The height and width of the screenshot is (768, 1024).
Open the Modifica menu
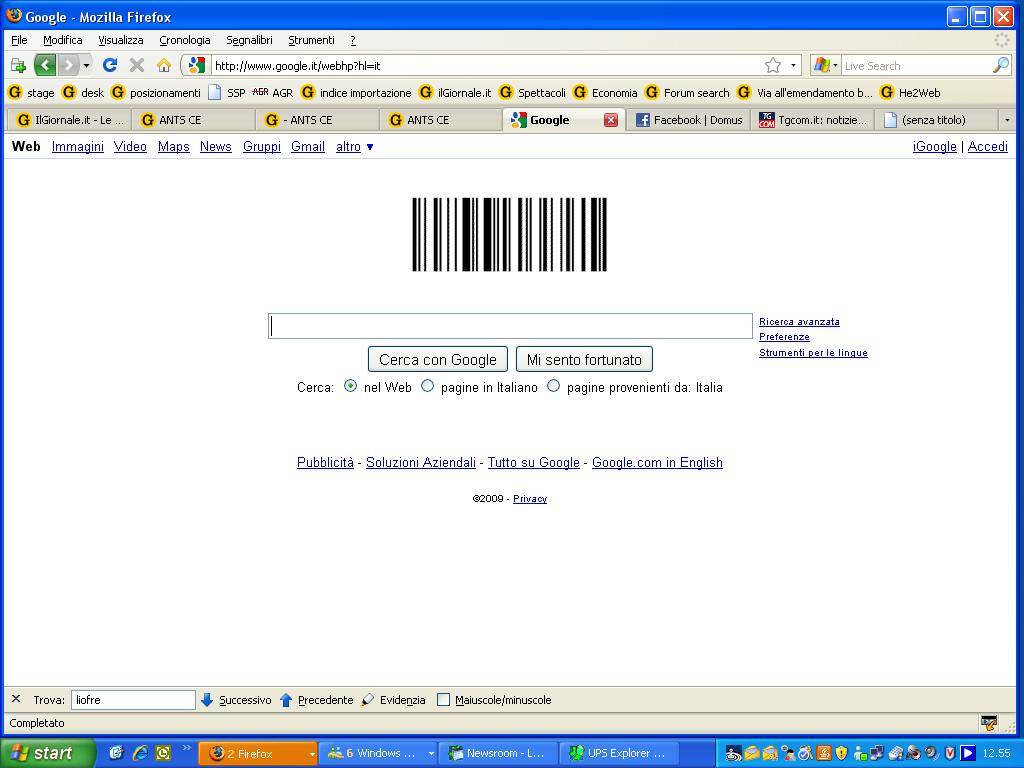pos(63,40)
